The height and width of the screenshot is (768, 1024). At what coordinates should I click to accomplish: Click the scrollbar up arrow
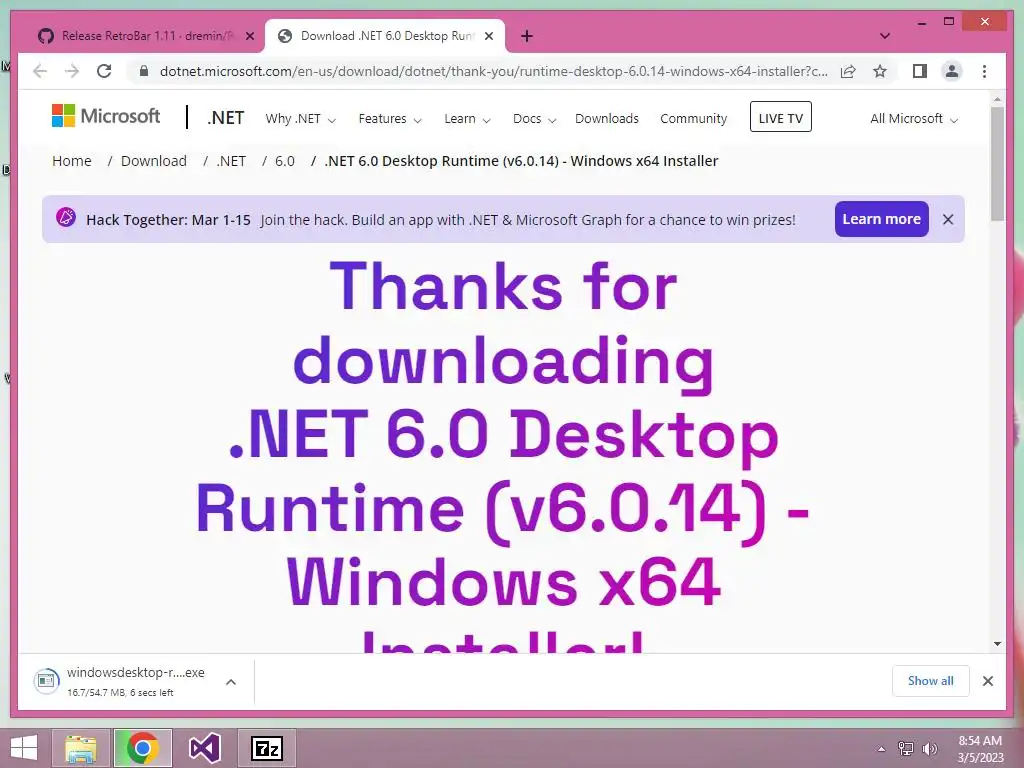point(997,100)
